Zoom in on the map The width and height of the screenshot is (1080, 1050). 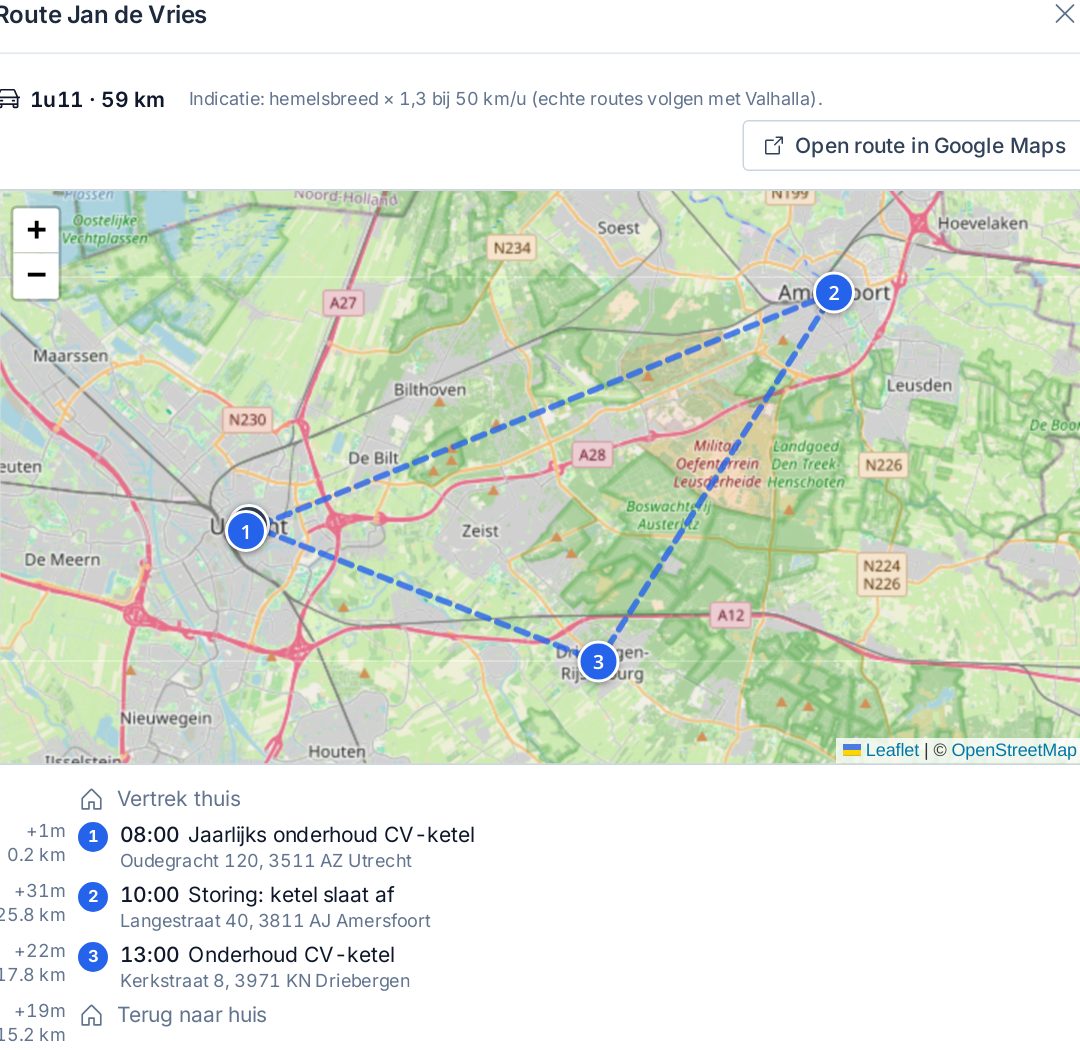click(x=37, y=229)
